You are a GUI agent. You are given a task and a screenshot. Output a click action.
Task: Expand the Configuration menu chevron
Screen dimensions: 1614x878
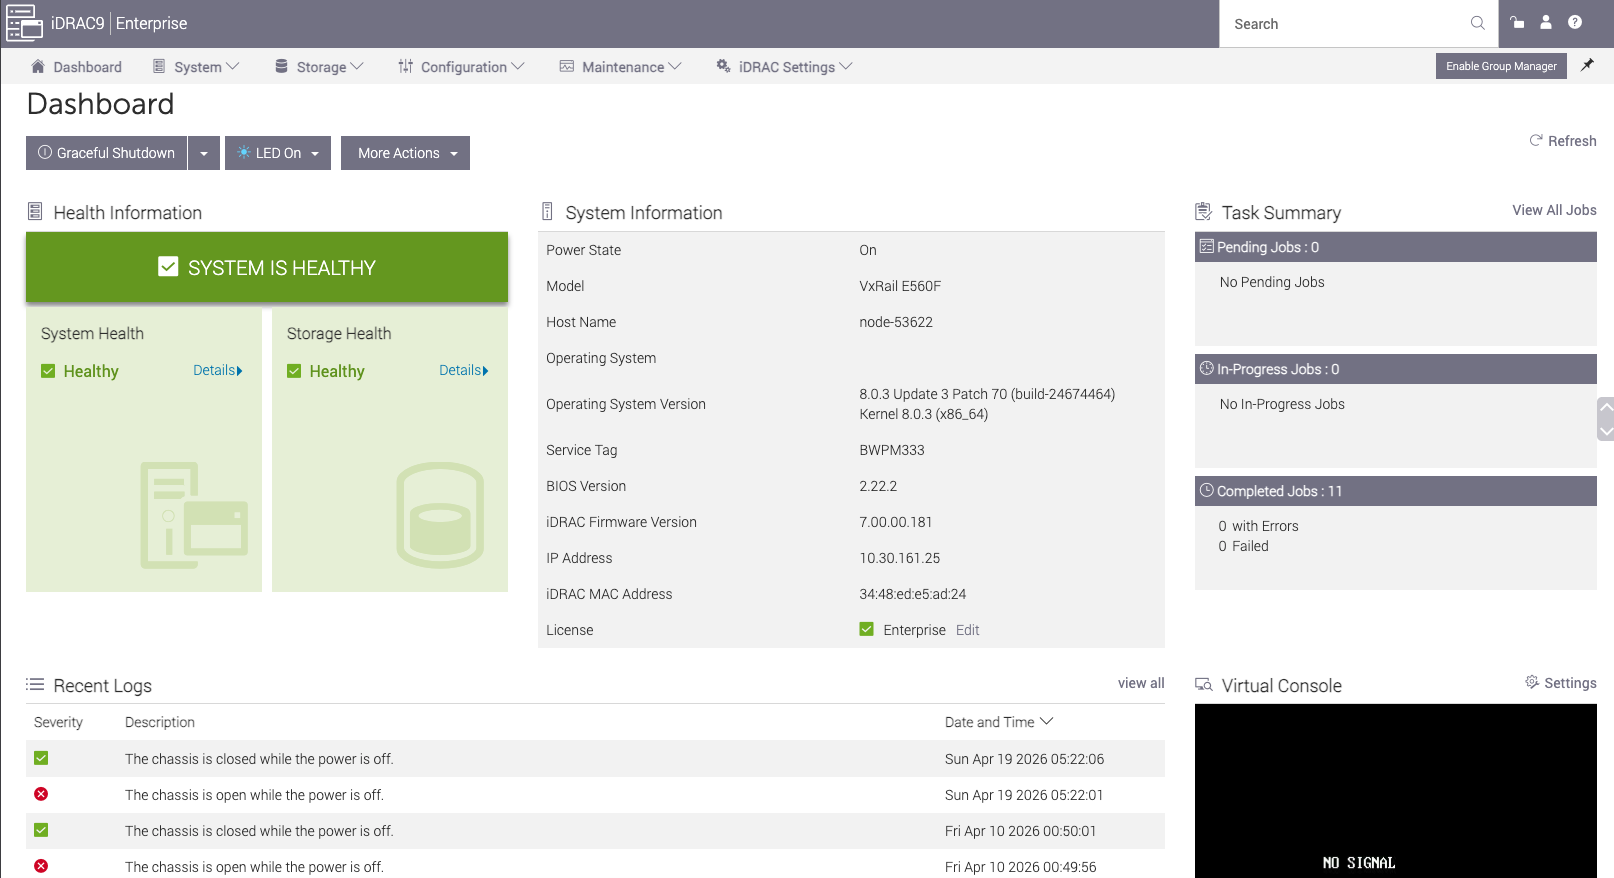[x=518, y=66]
